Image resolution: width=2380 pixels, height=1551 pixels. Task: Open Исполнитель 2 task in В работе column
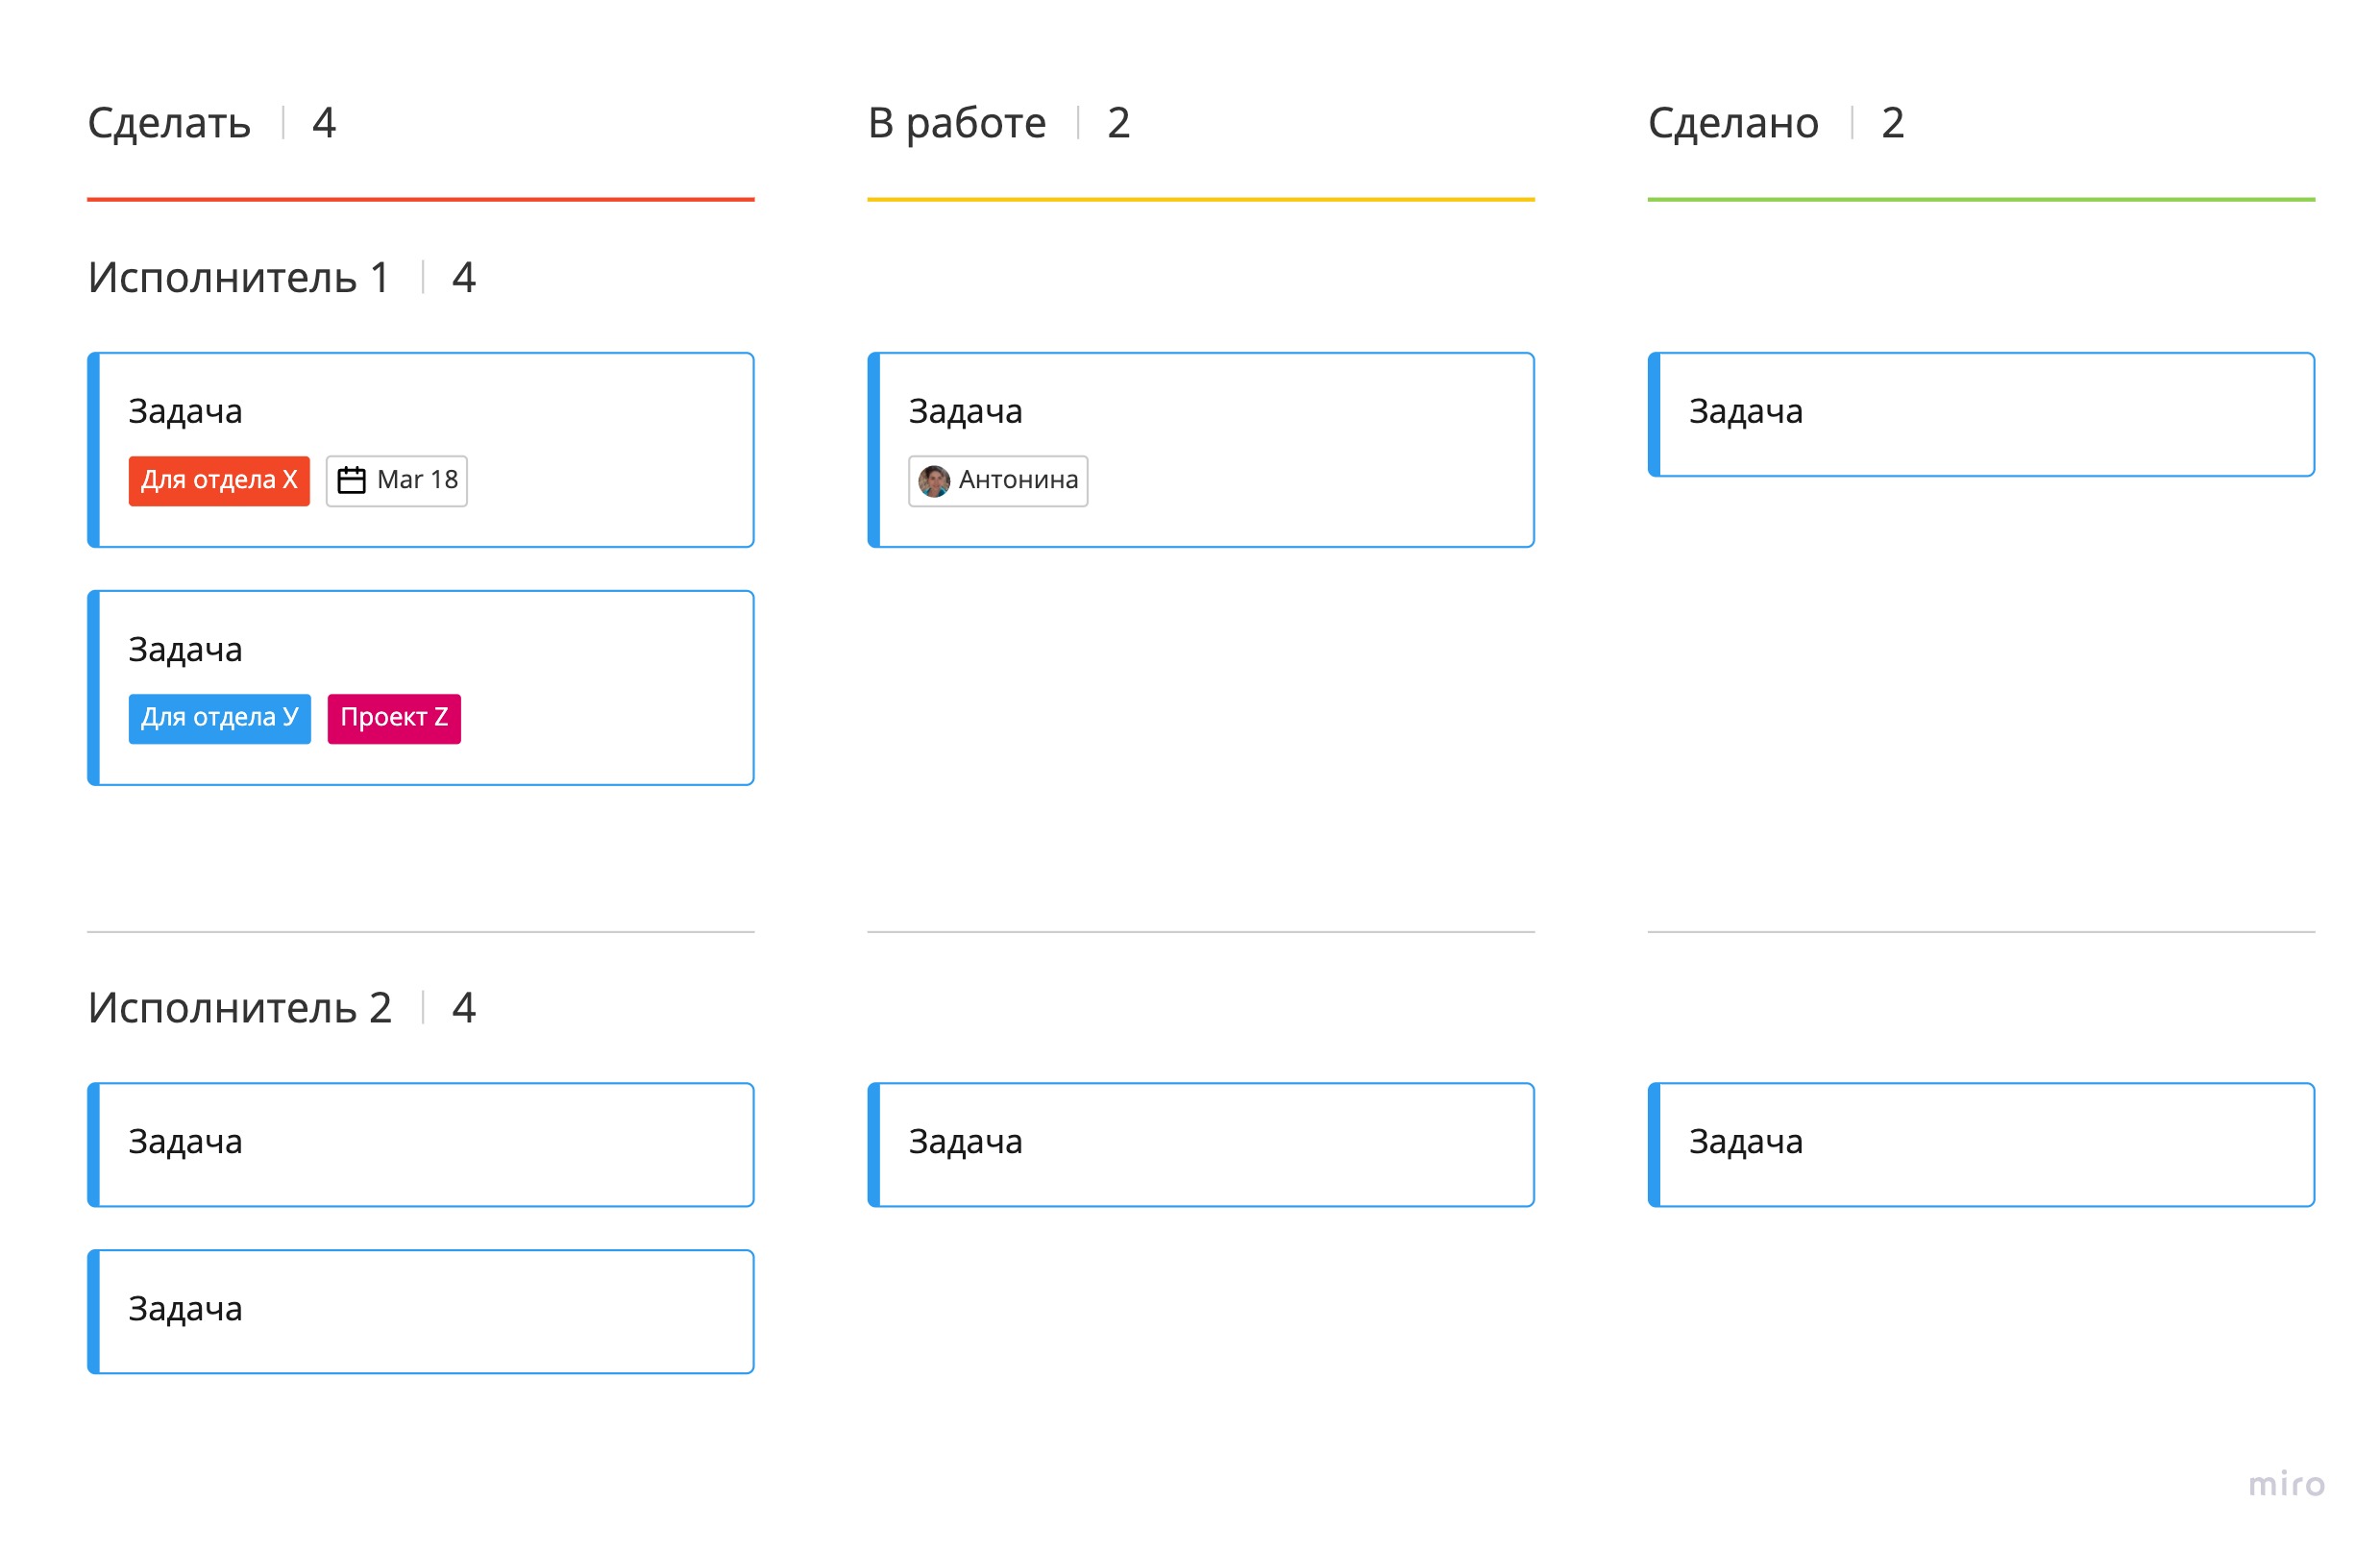tap(1200, 1144)
